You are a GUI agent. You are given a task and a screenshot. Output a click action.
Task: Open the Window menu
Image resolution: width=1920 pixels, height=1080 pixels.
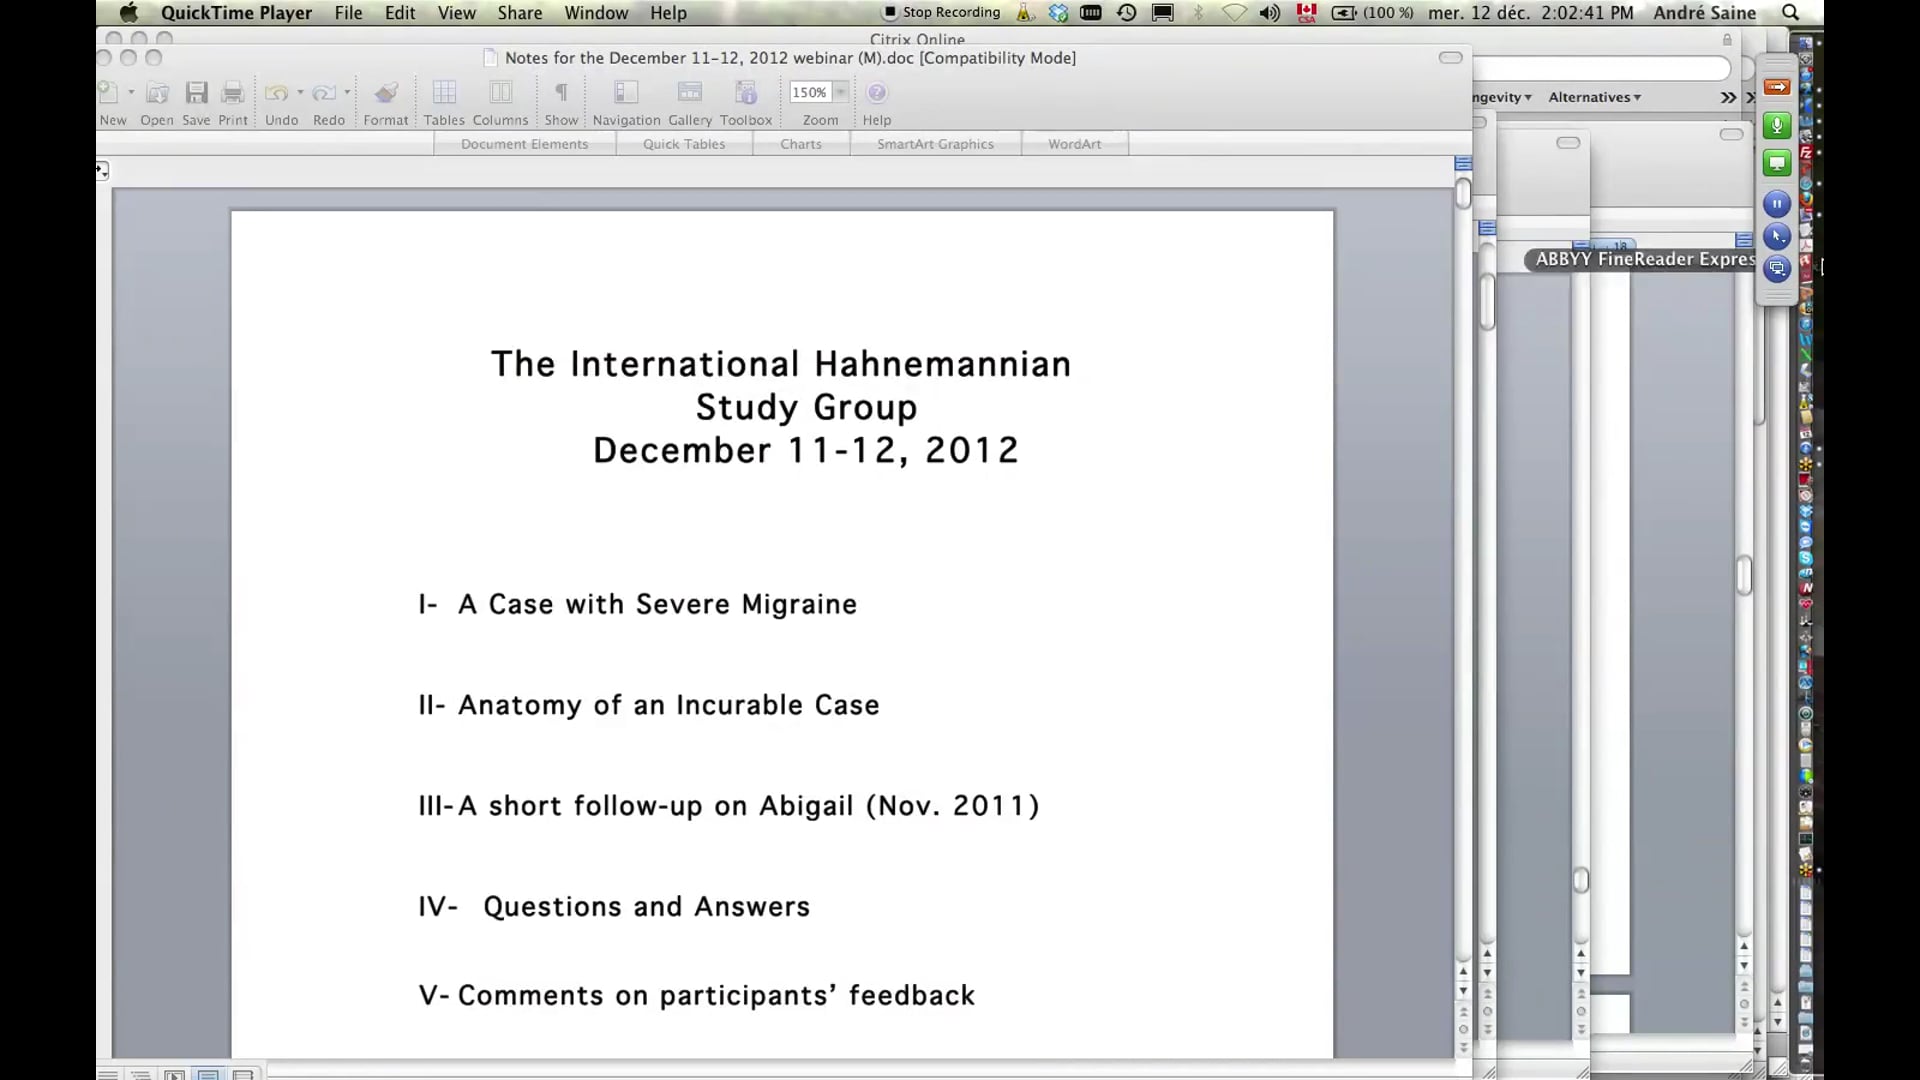(x=596, y=13)
